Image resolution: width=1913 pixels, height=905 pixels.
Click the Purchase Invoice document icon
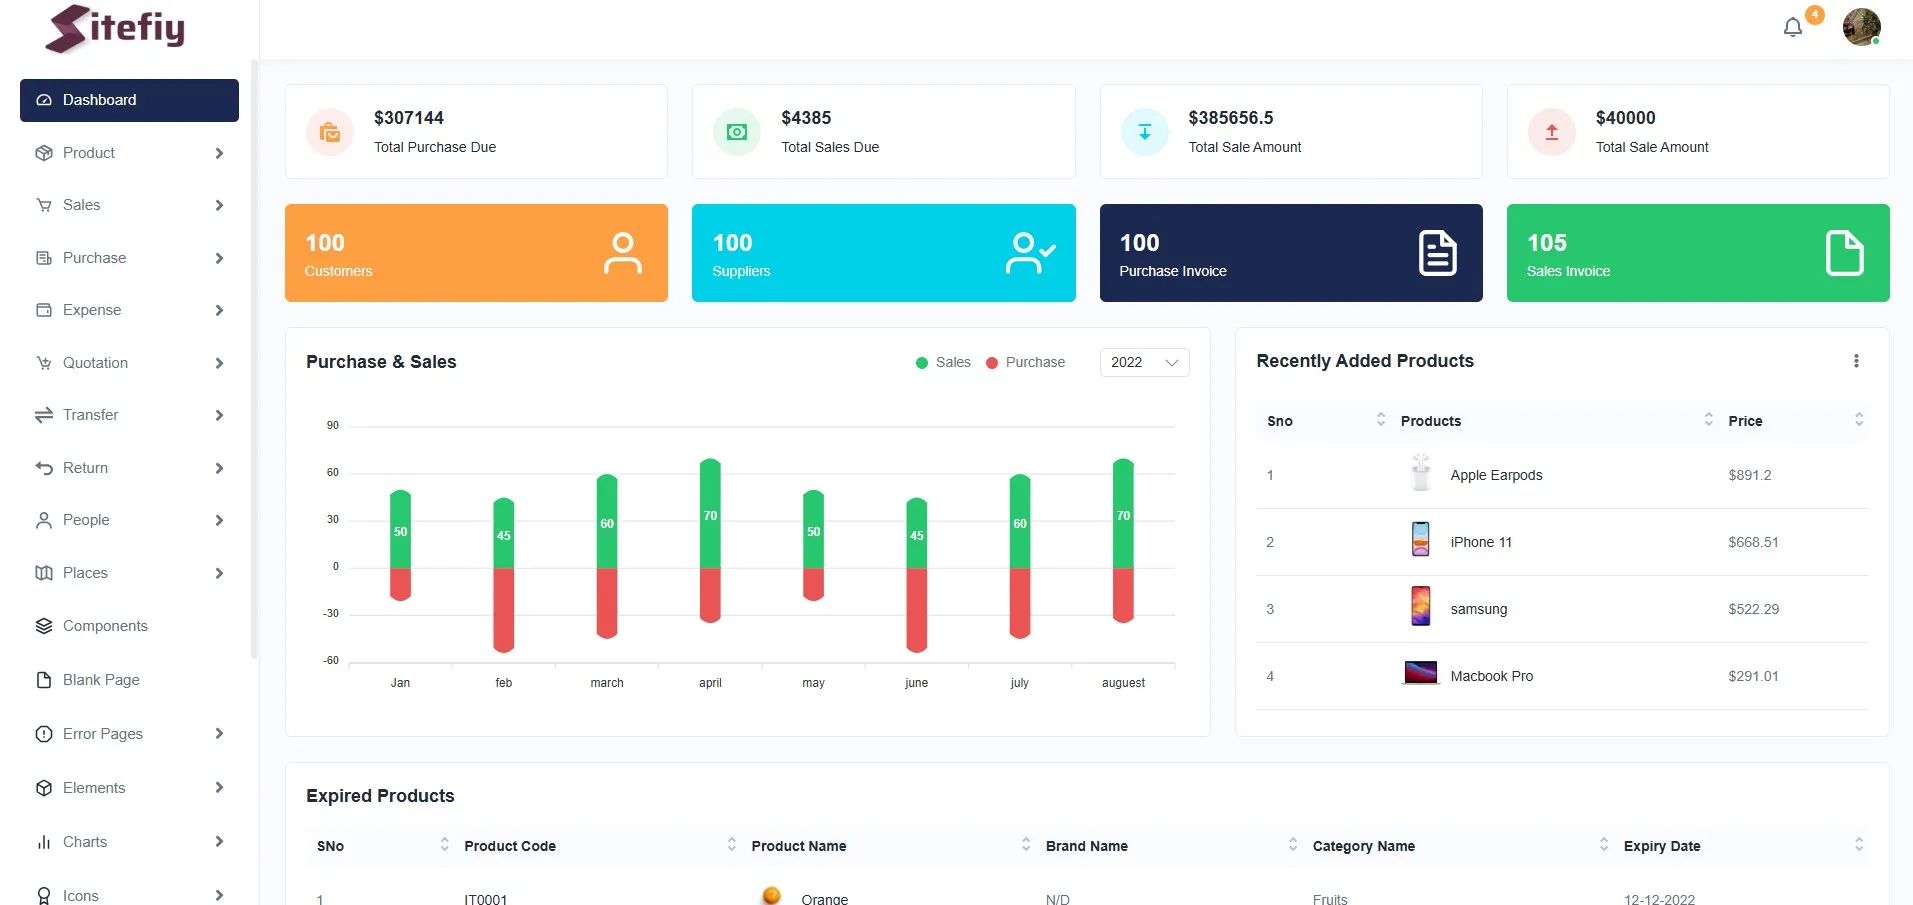tap(1437, 253)
